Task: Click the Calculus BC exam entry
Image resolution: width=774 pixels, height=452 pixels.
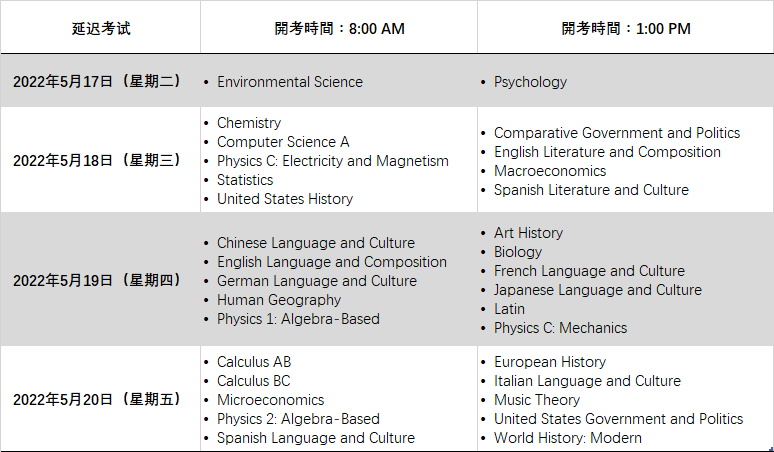Action: click(x=254, y=381)
